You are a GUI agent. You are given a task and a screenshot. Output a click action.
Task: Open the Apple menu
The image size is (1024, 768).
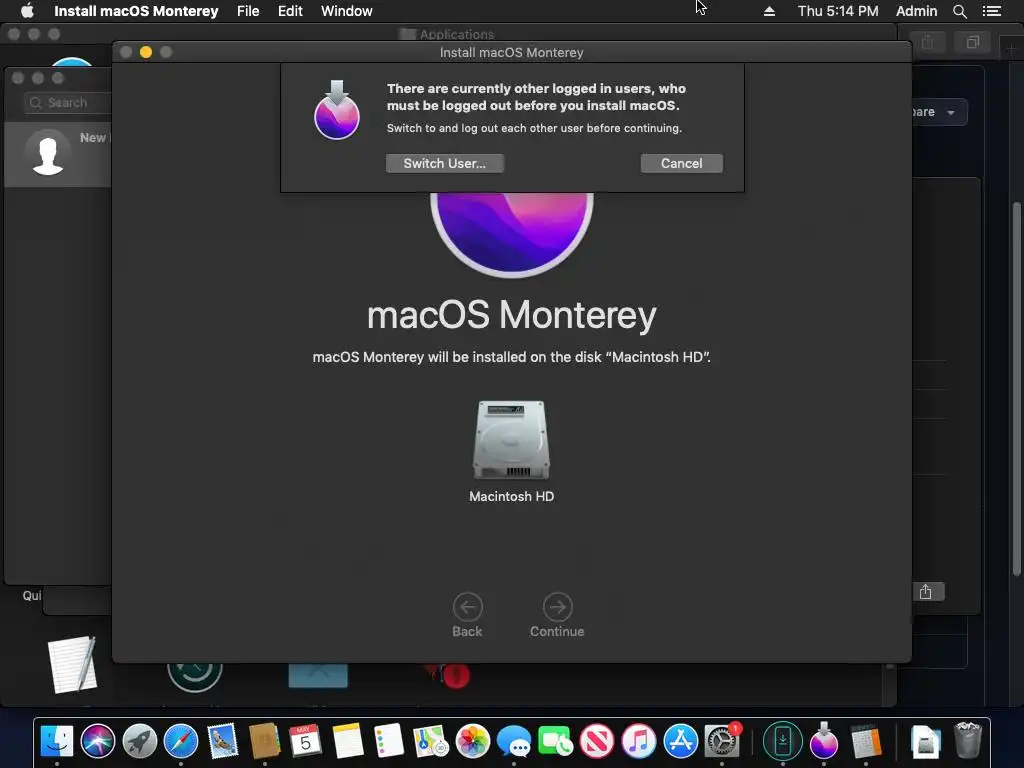click(x=27, y=10)
